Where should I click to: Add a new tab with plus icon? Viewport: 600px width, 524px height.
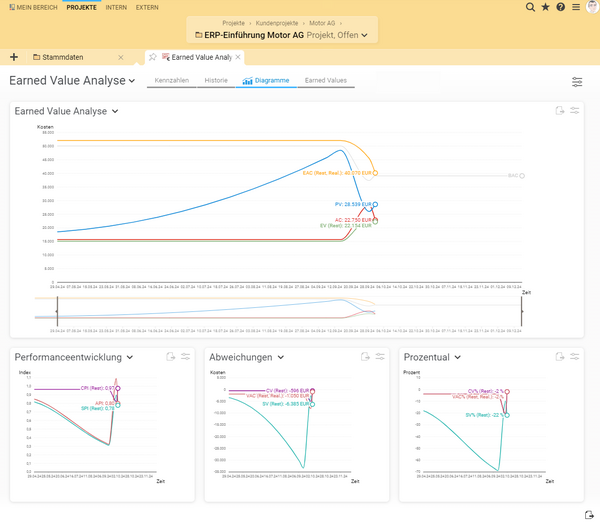tap(13, 57)
